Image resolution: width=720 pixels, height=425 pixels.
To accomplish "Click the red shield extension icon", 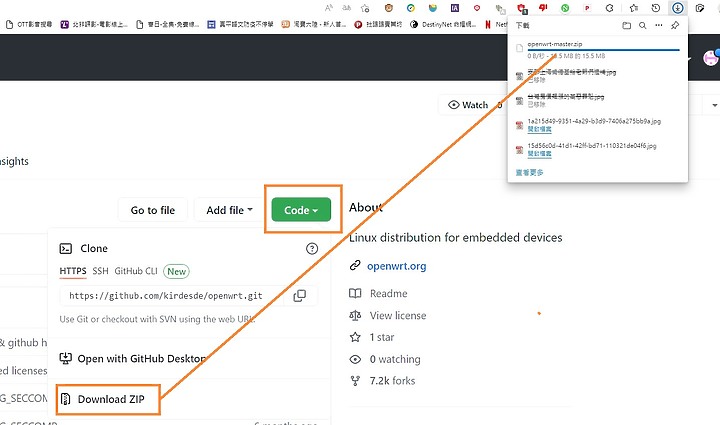I will tap(522, 8).
